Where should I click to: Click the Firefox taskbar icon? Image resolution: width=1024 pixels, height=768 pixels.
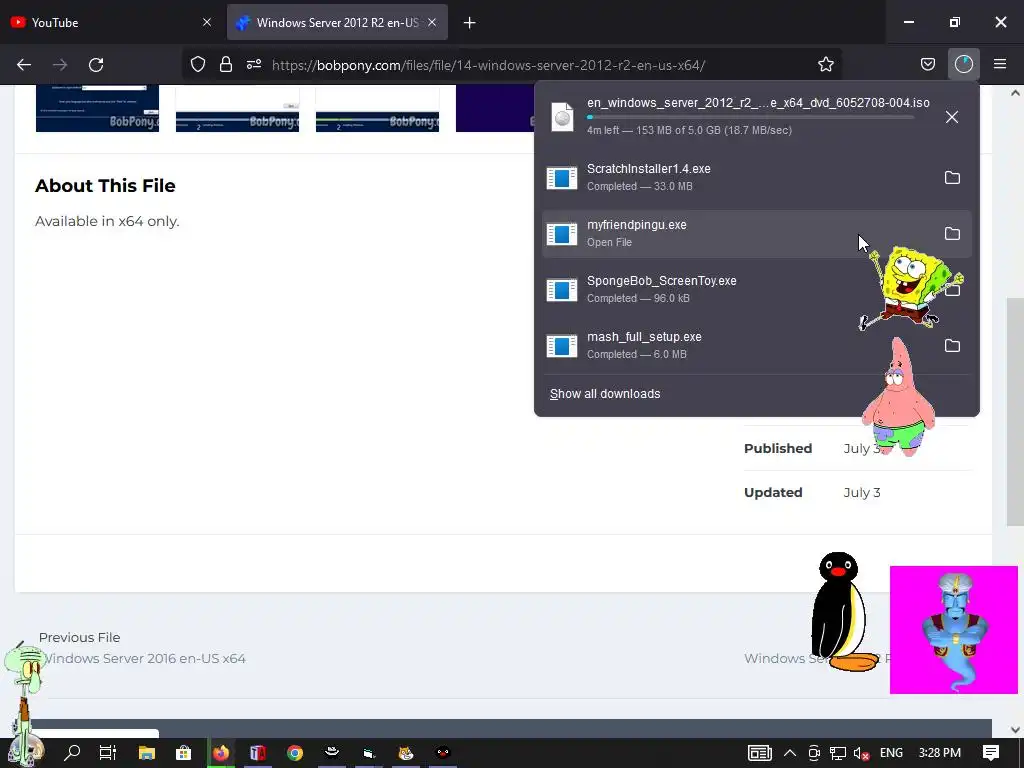coord(221,753)
